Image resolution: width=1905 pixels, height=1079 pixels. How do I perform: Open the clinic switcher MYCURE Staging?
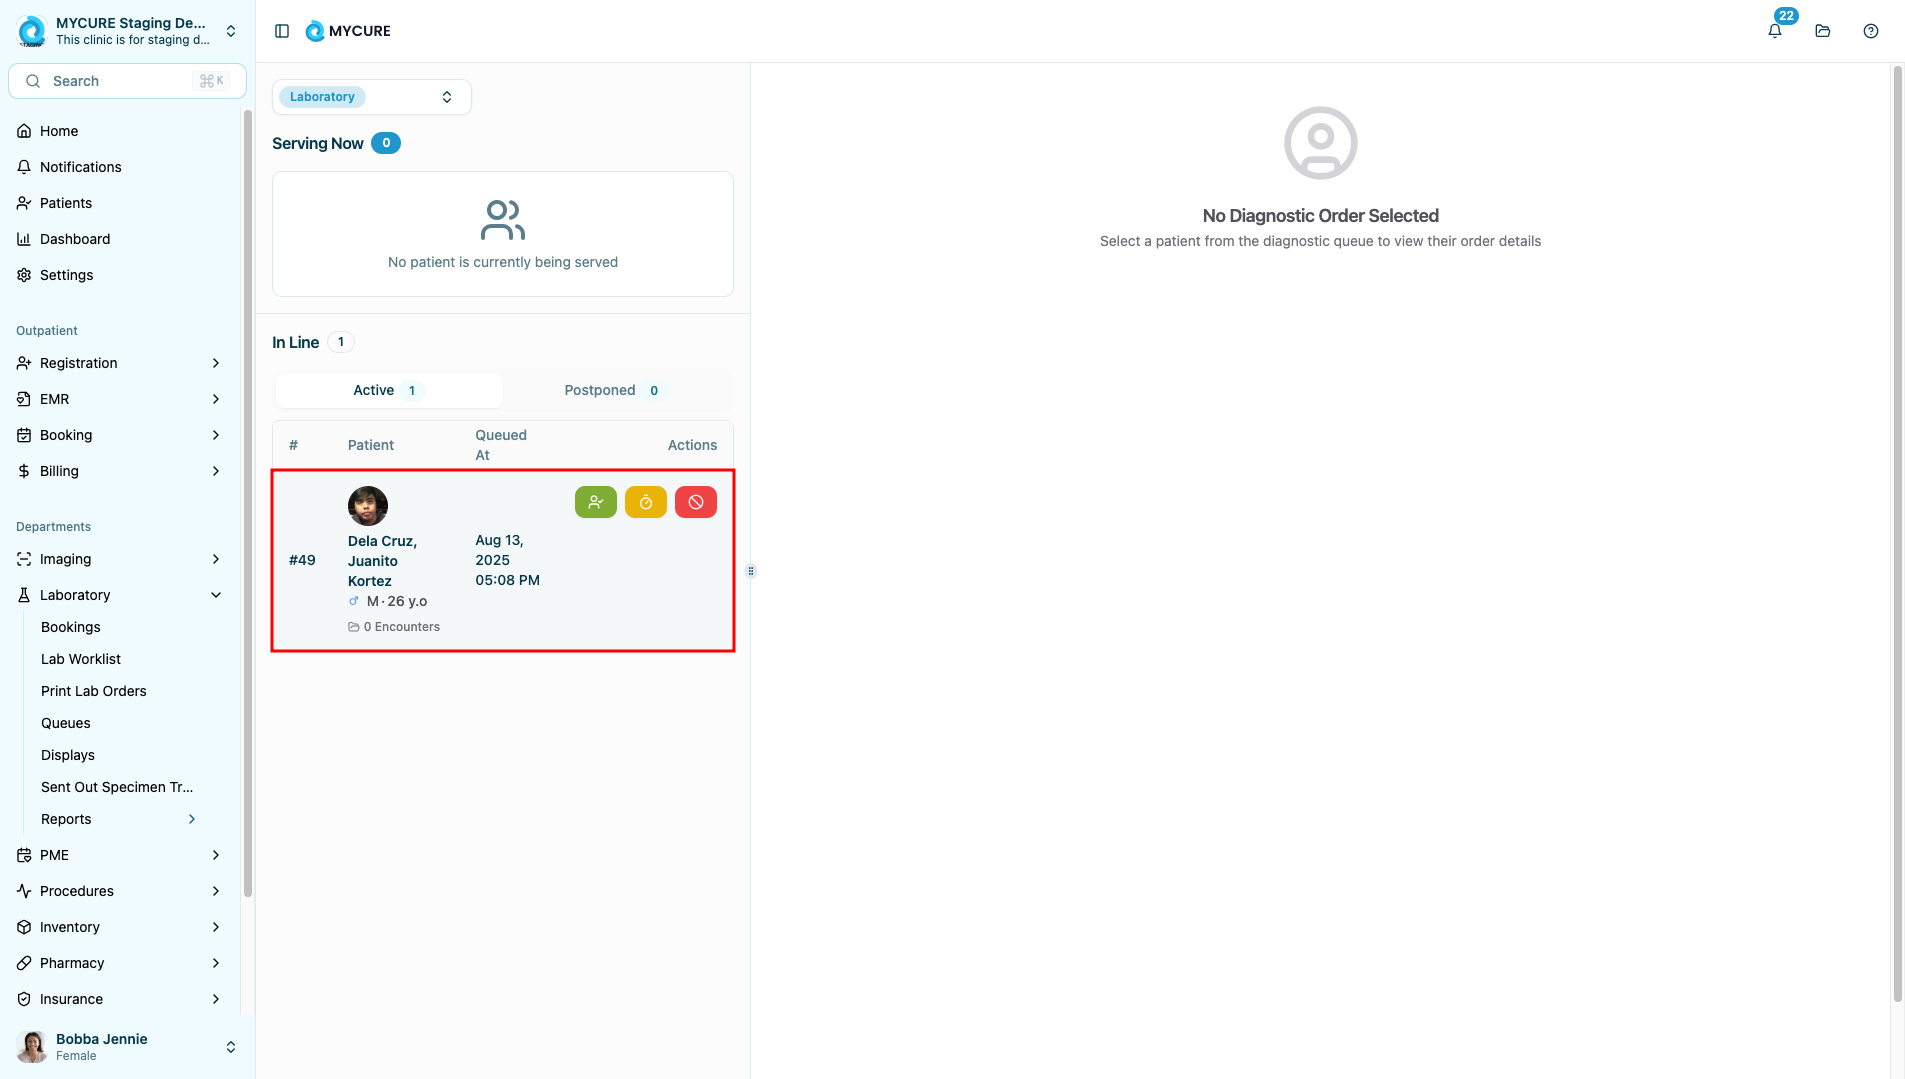pyautogui.click(x=127, y=31)
